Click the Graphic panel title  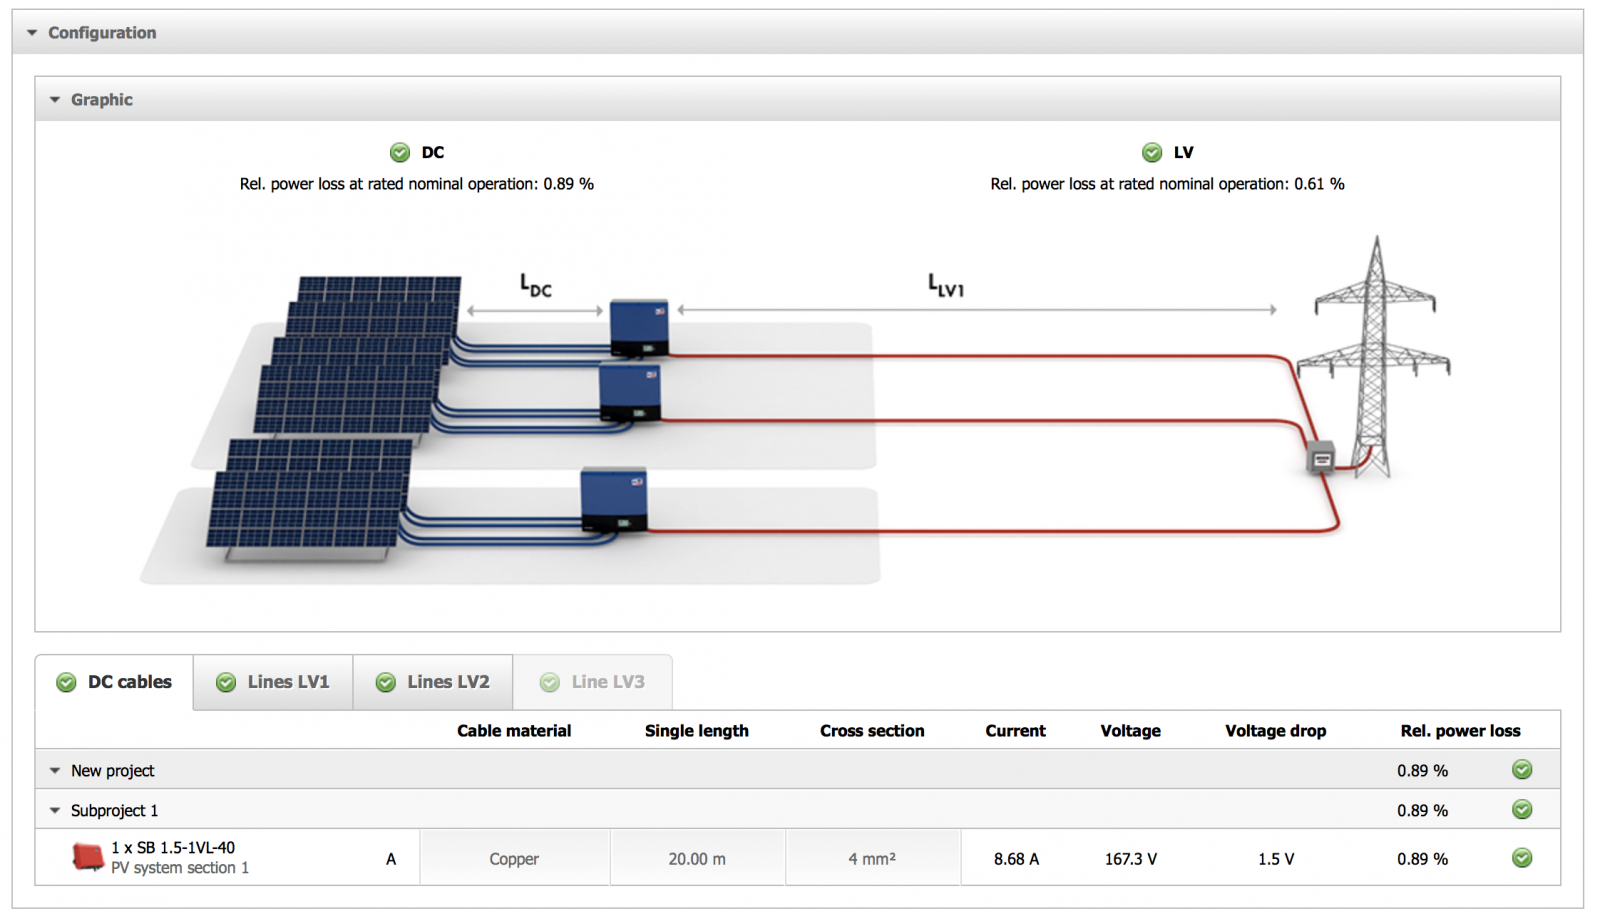101,100
